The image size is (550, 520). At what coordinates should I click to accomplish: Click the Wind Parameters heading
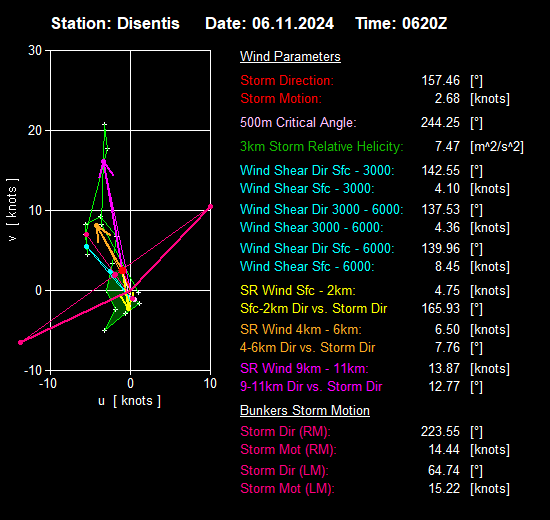(290, 56)
